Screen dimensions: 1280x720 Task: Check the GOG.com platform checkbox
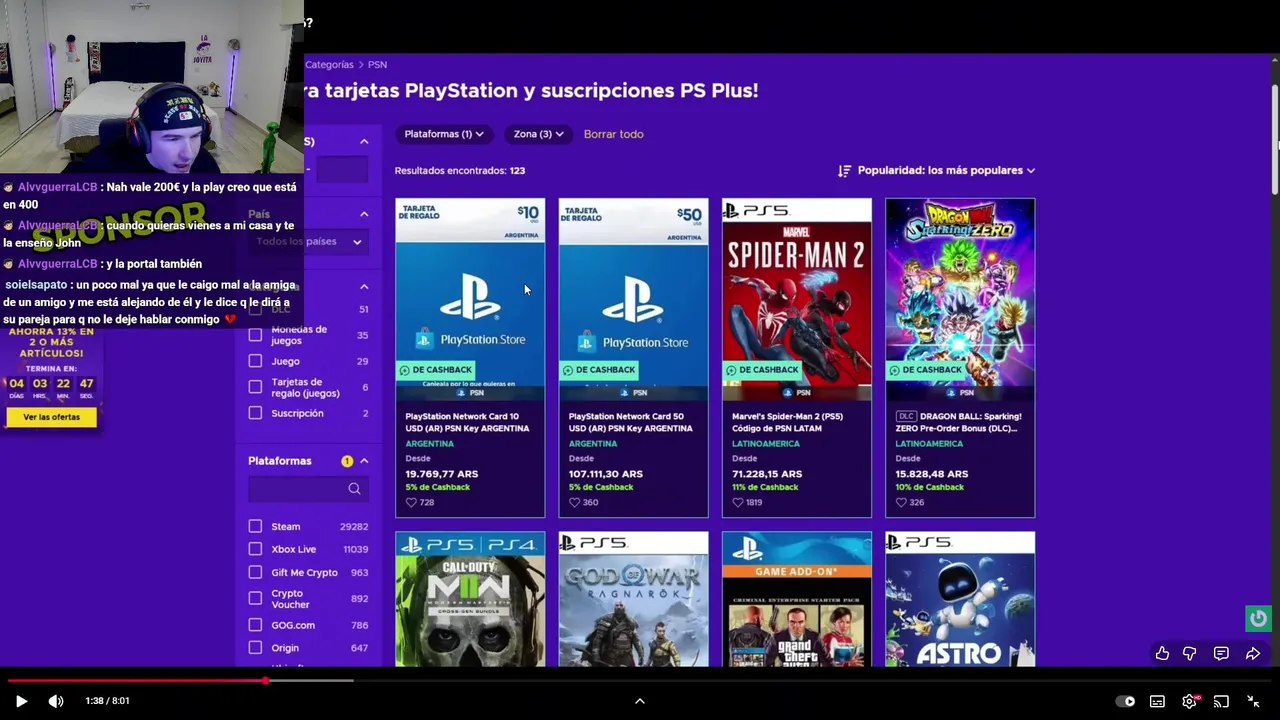tap(255, 625)
